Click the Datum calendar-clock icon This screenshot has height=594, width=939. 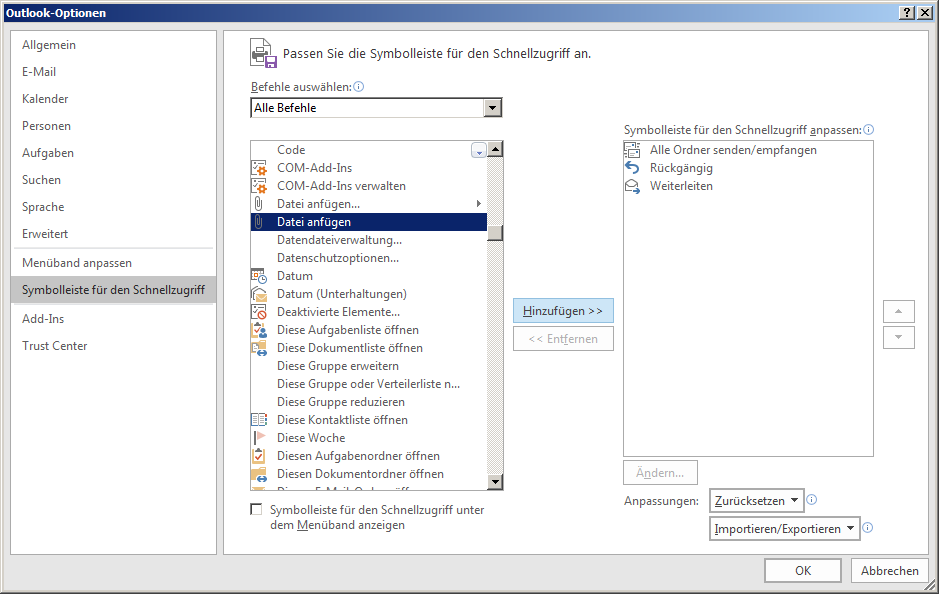(259, 276)
